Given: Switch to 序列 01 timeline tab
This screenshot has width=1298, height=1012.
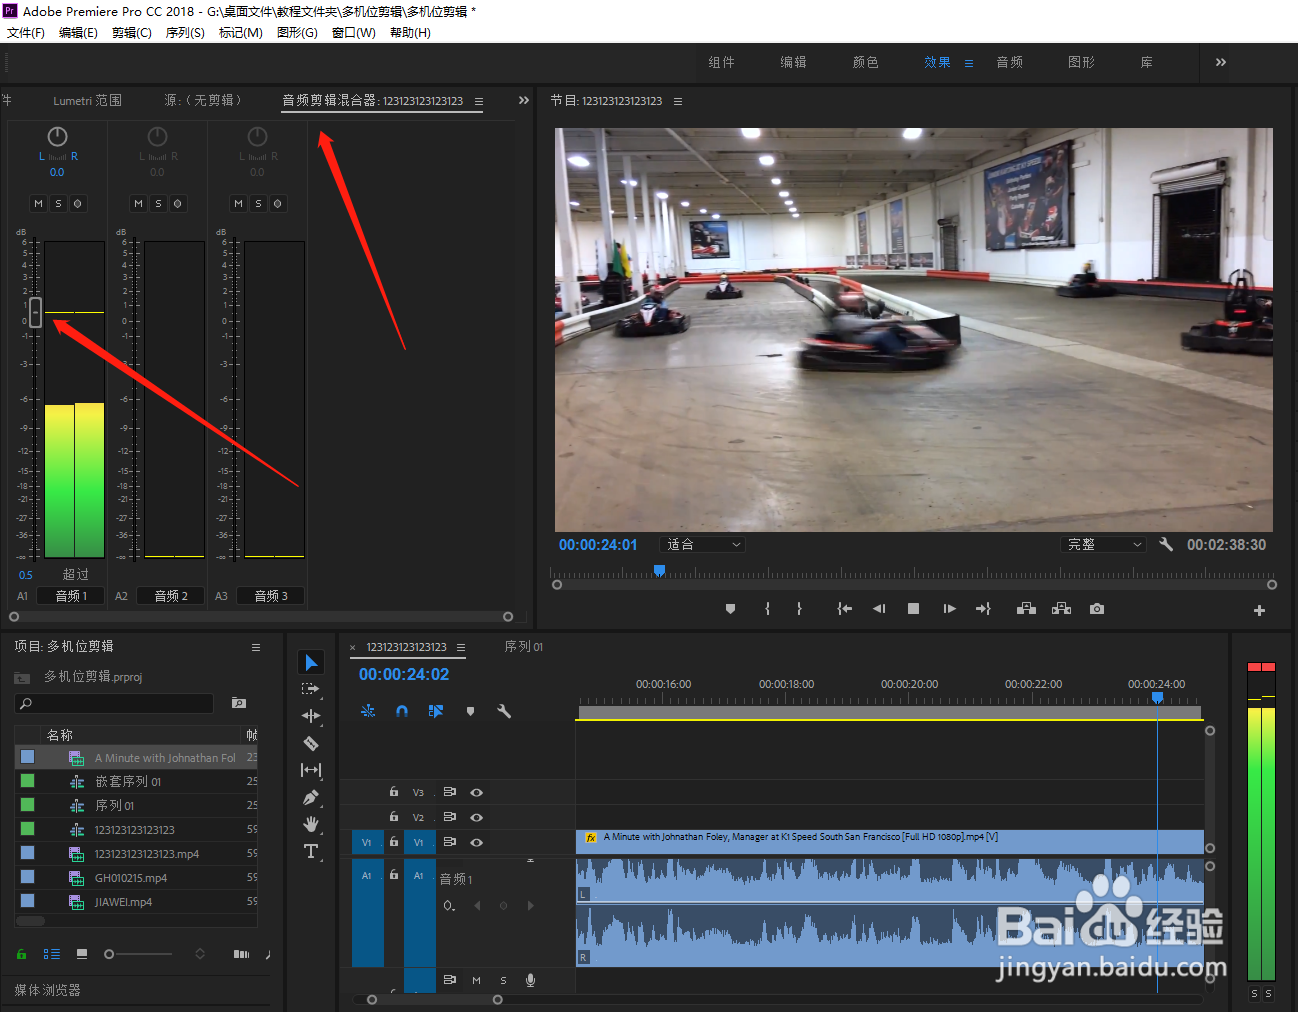Looking at the screenshot, I should (x=524, y=647).
